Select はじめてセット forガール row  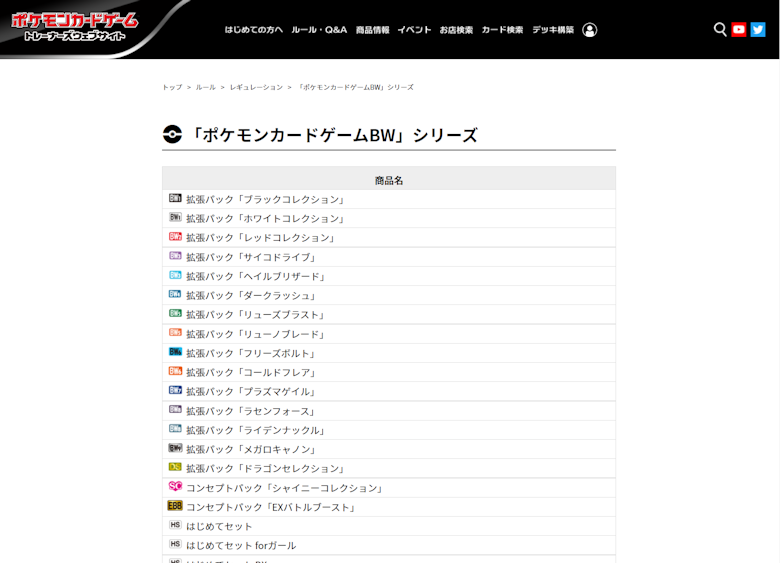pos(241,545)
